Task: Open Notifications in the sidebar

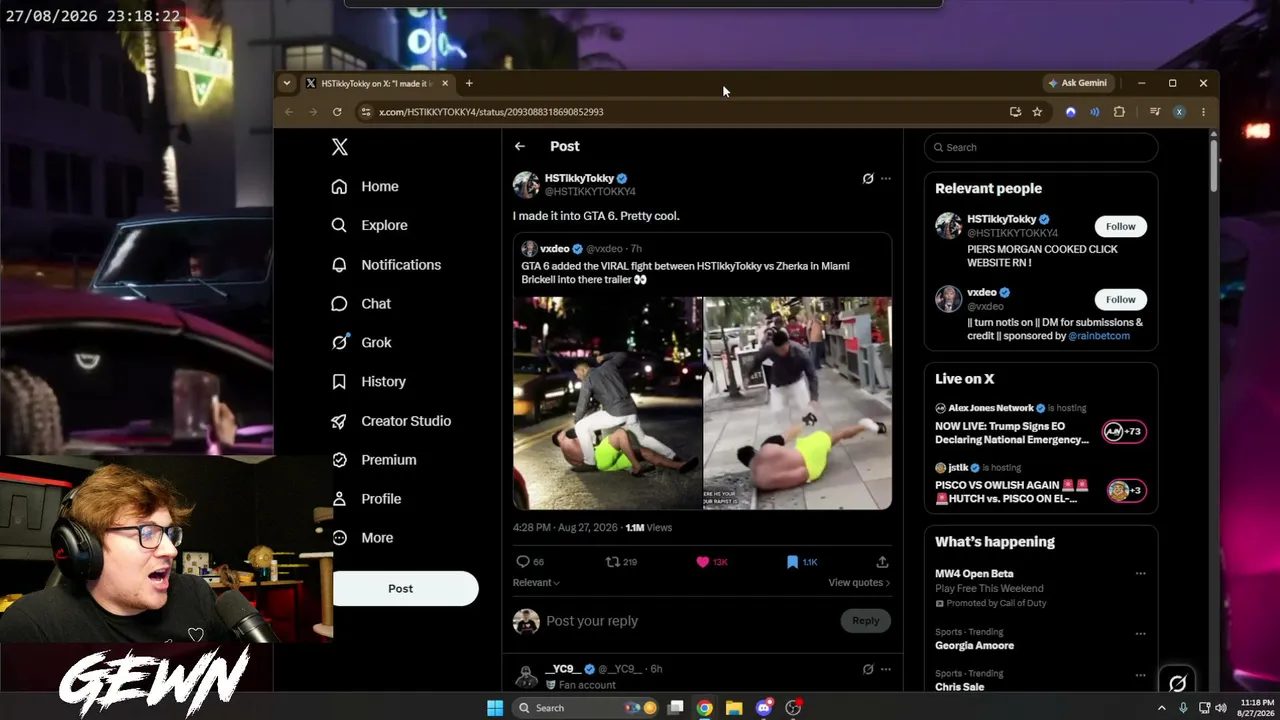Action: pyautogui.click(x=386, y=264)
